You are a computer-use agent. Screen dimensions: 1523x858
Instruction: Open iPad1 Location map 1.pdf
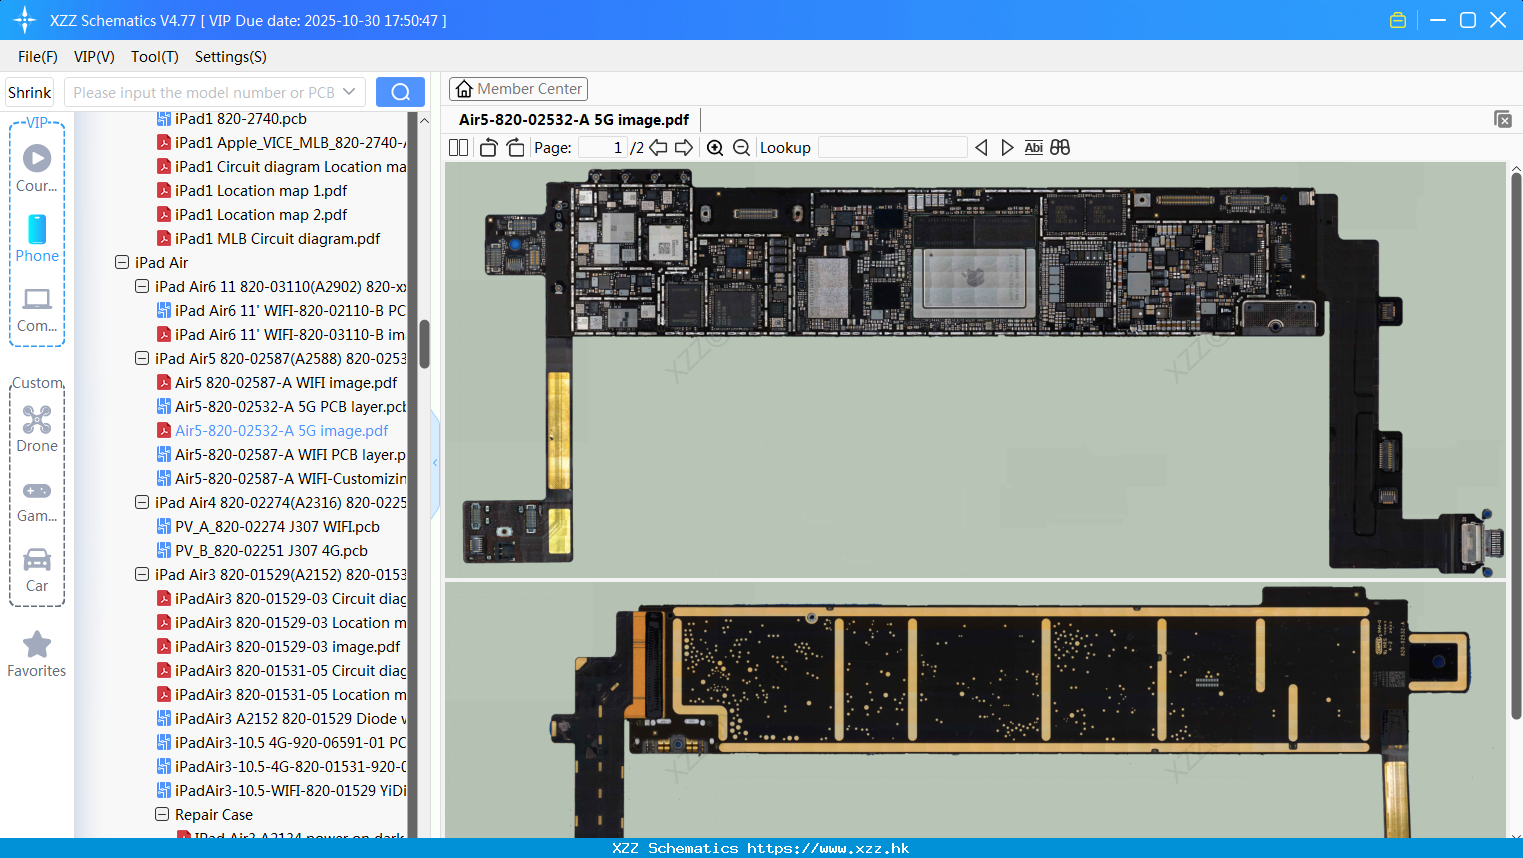pos(261,190)
